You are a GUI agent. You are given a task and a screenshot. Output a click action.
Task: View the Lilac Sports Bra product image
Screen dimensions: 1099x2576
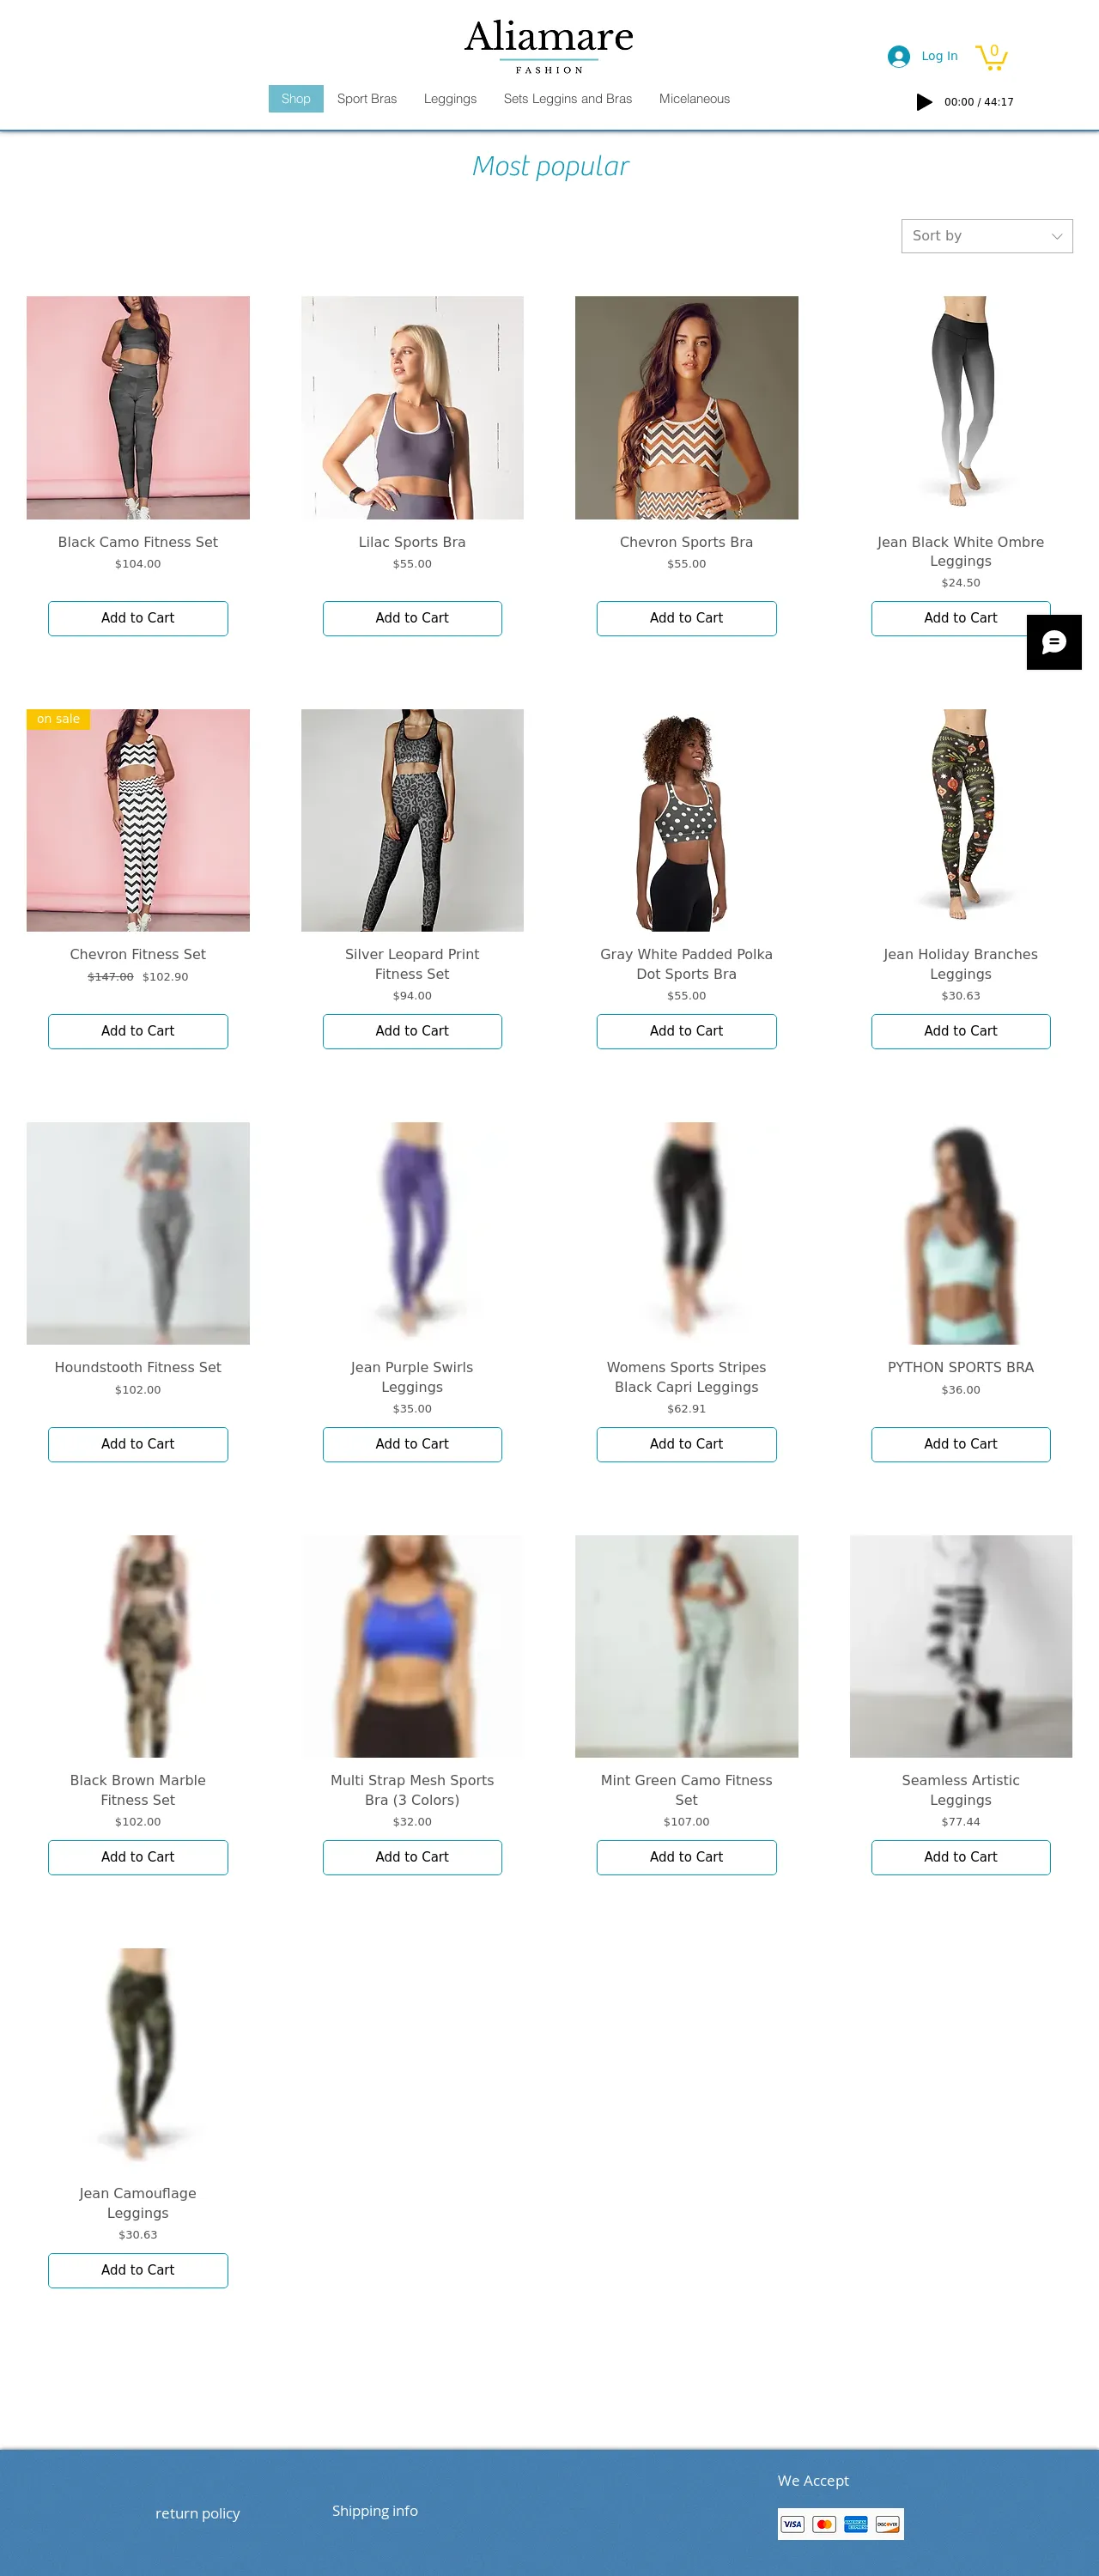point(412,407)
